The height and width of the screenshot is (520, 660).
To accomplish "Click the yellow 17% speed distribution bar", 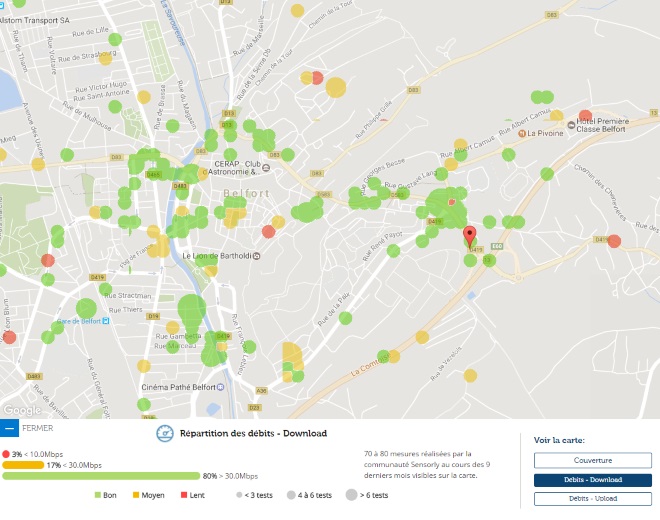I will [22, 465].
